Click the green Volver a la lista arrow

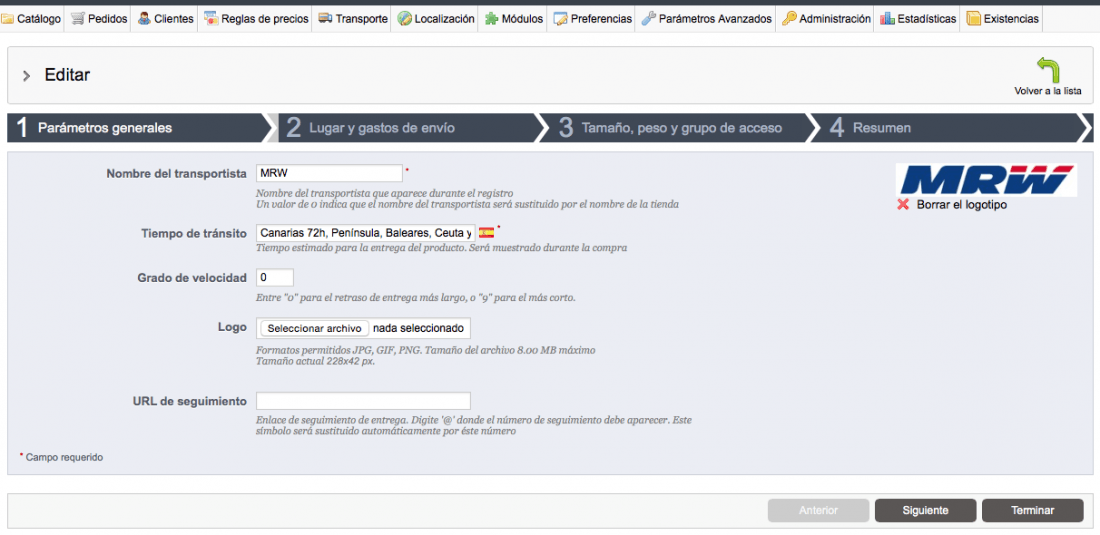point(1048,70)
